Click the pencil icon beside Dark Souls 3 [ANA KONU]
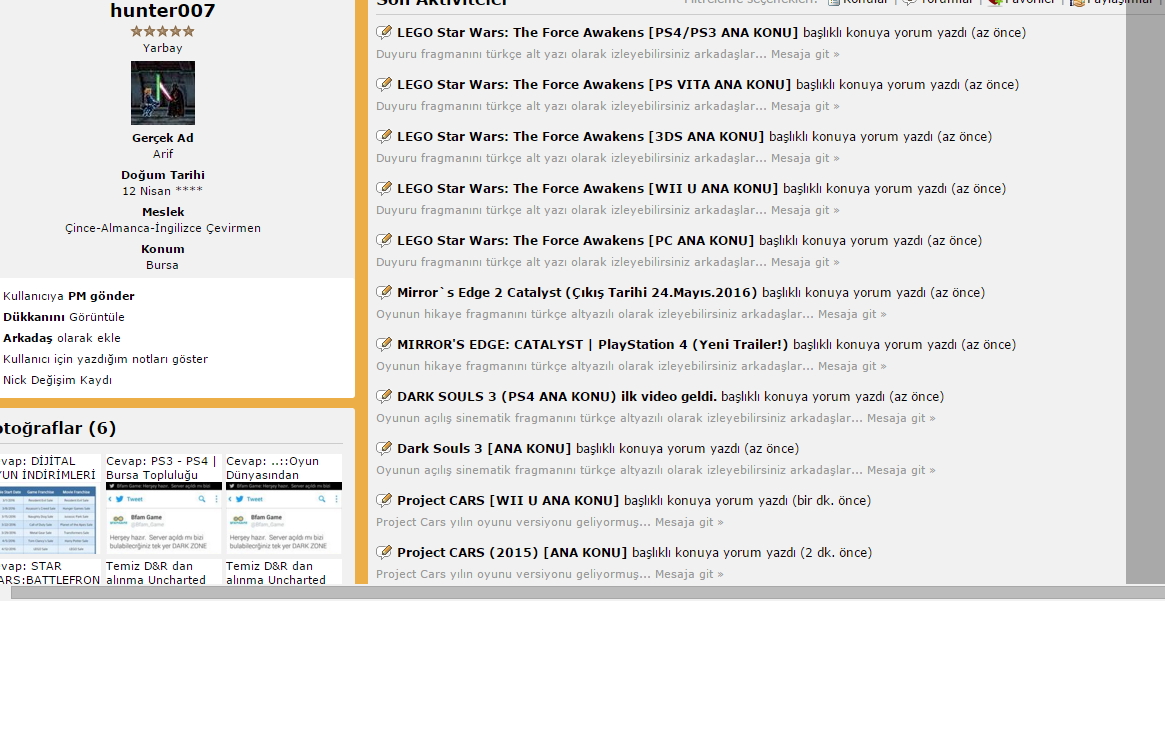Viewport: 1165px width, 731px height. coord(384,448)
